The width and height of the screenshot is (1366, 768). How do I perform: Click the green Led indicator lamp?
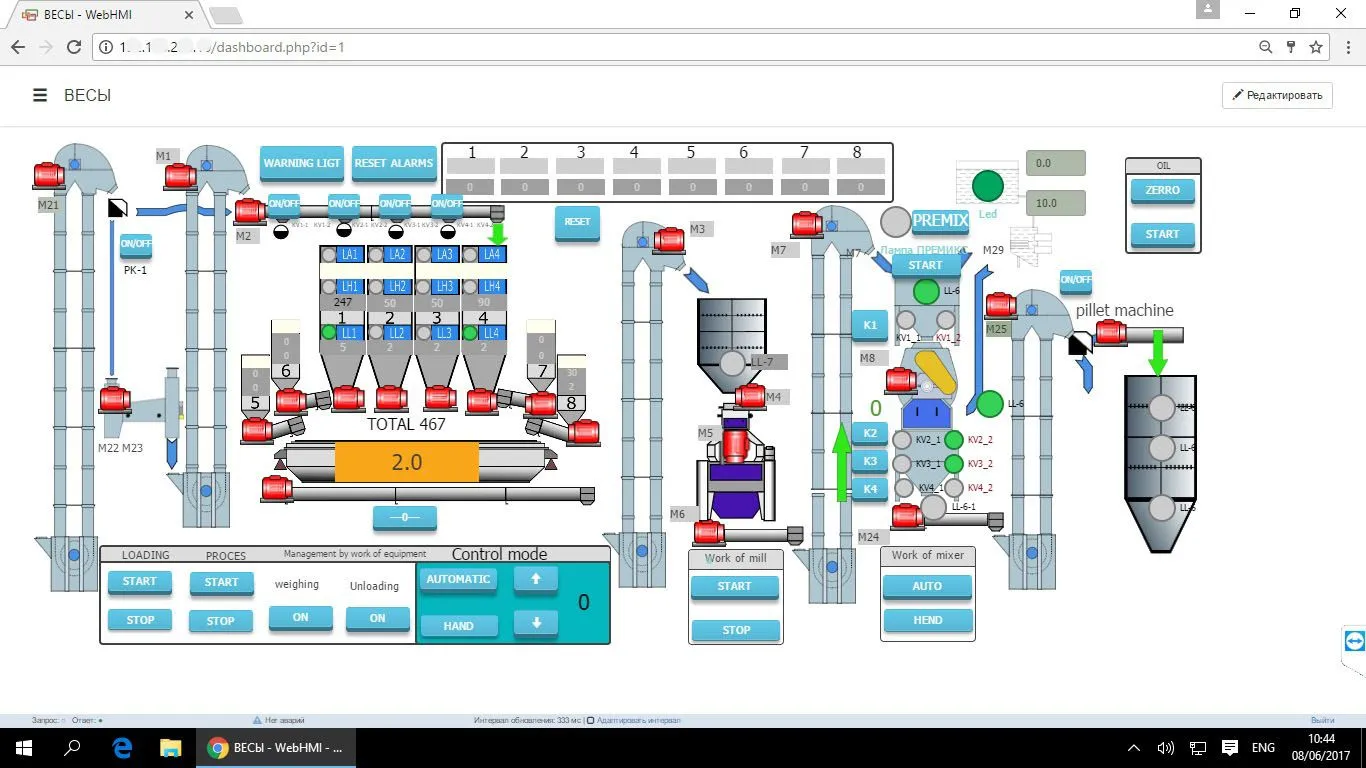pos(987,186)
